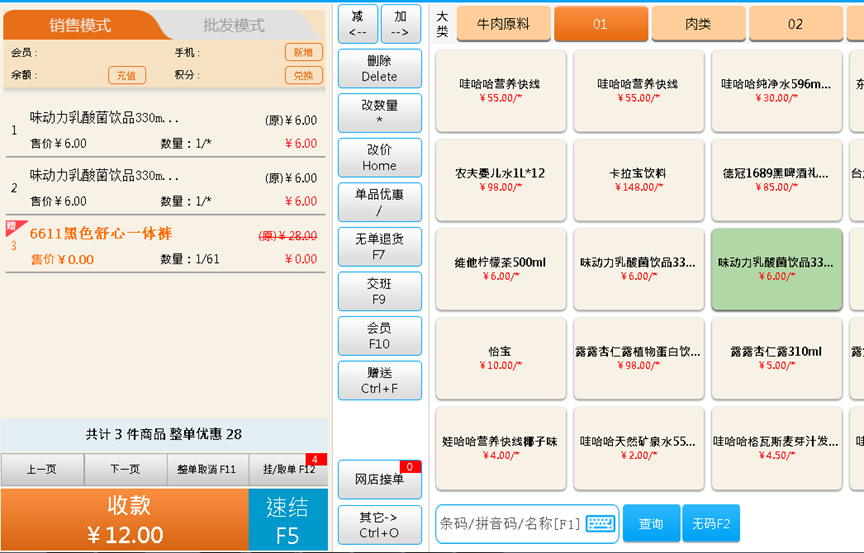Click 上一页 previous page button

tap(42, 469)
